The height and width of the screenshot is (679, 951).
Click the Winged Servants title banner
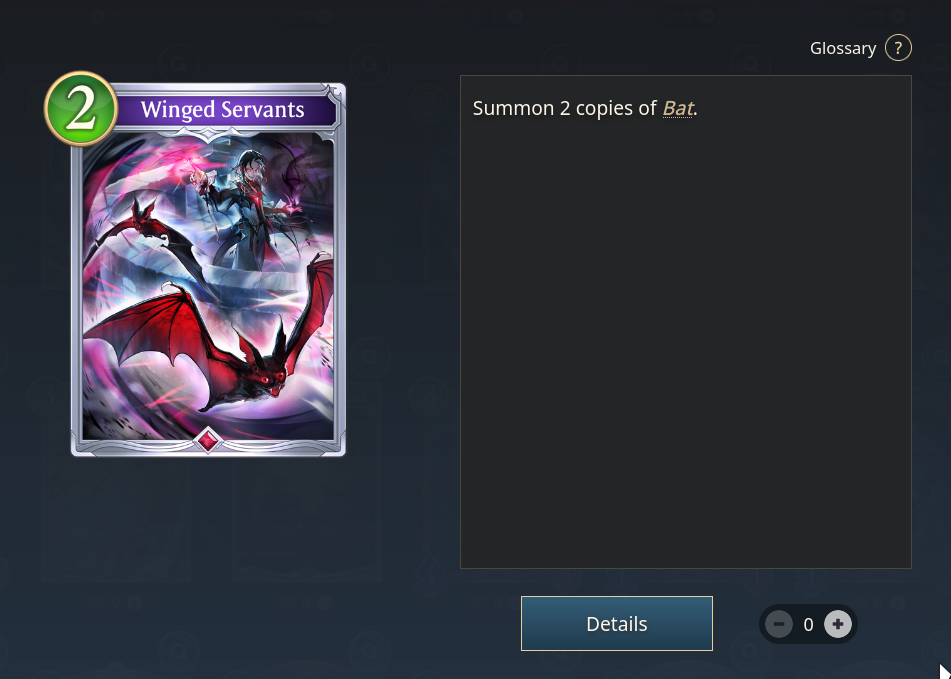click(x=223, y=110)
